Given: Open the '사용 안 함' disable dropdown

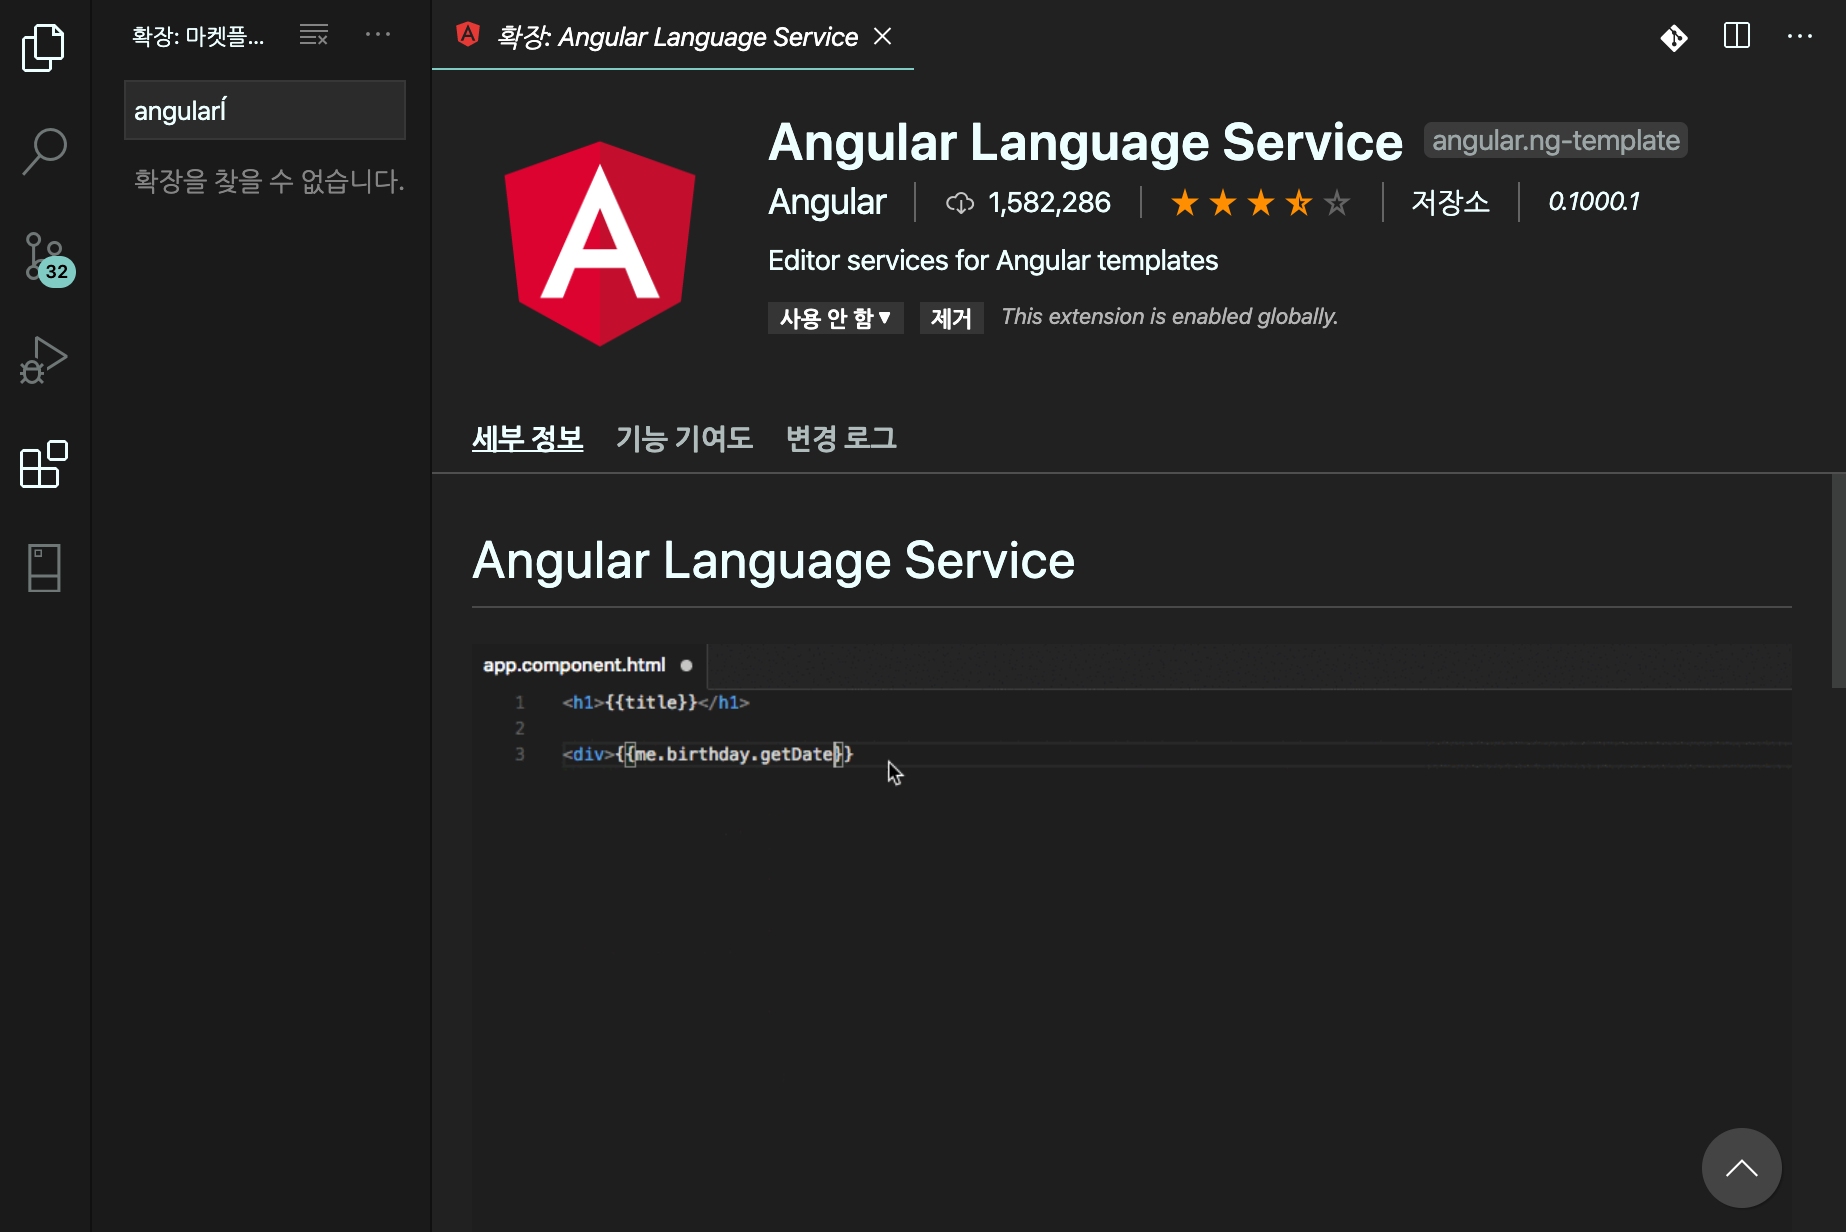Looking at the screenshot, I should [836, 318].
